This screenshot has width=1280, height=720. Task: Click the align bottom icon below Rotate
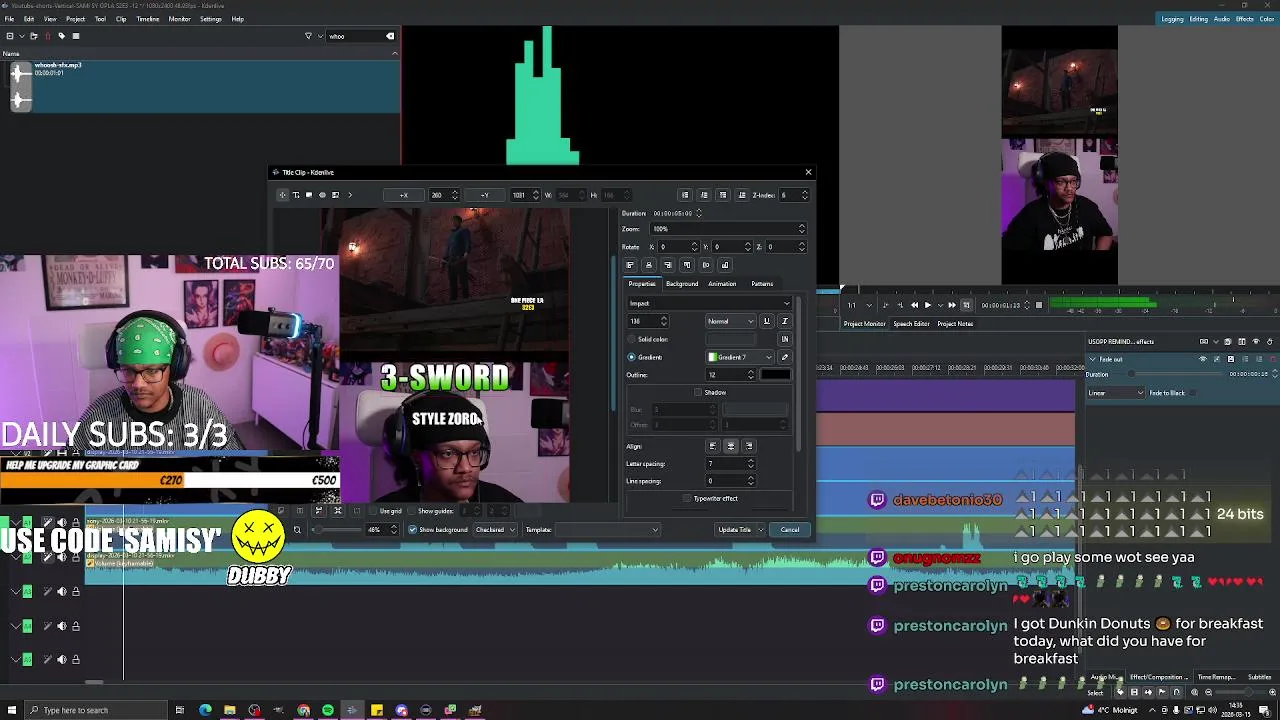725,265
